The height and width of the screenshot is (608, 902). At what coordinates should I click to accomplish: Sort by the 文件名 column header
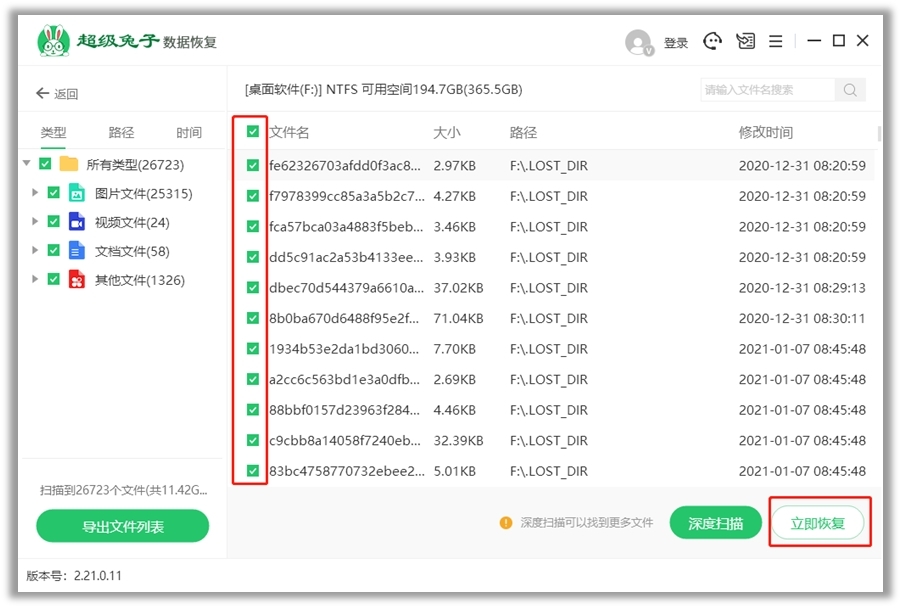coord(289,133)
